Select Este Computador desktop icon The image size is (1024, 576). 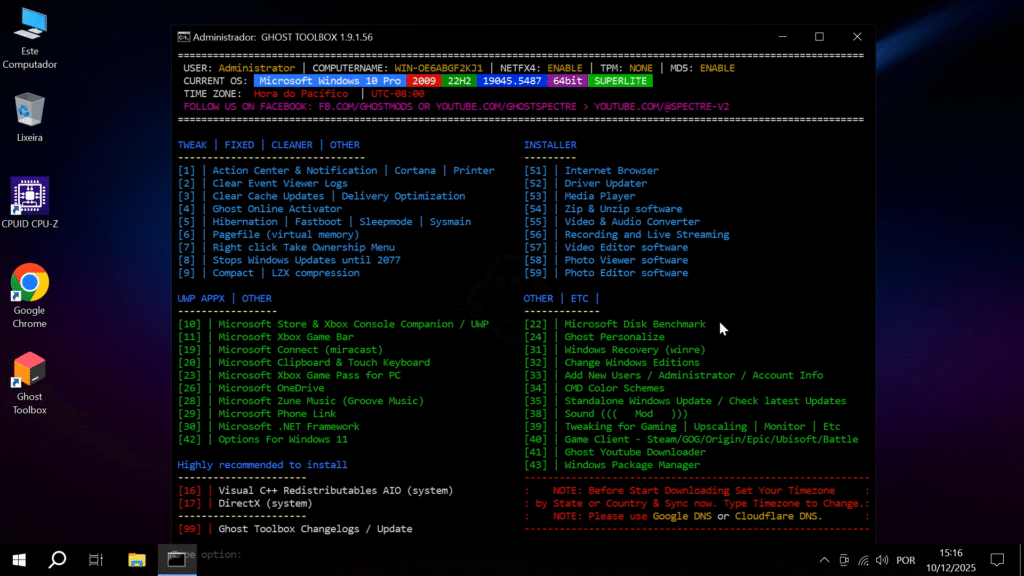[29, 26]
